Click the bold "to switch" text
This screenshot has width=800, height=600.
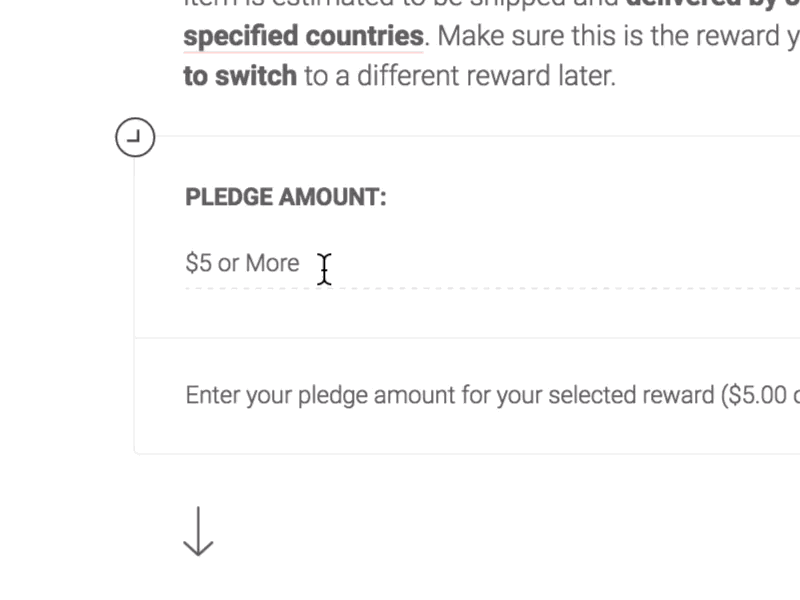coord(240,76)
